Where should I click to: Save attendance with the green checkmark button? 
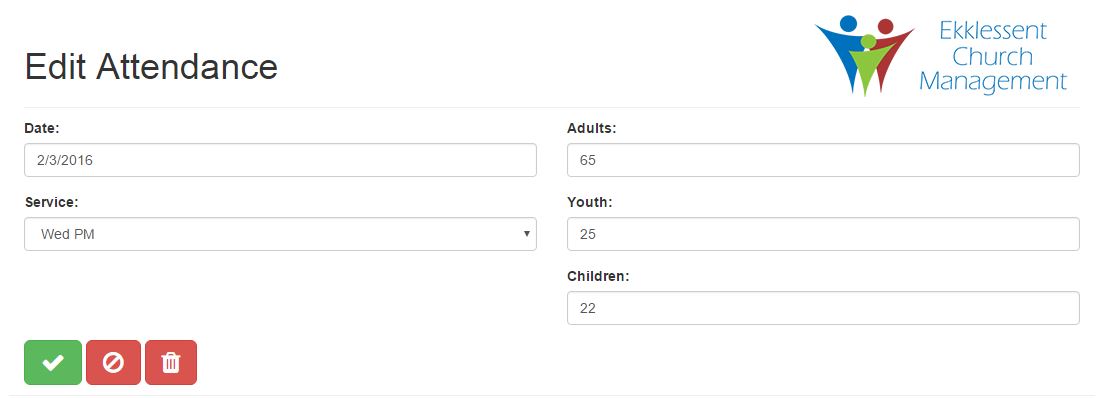coord(53,363)
